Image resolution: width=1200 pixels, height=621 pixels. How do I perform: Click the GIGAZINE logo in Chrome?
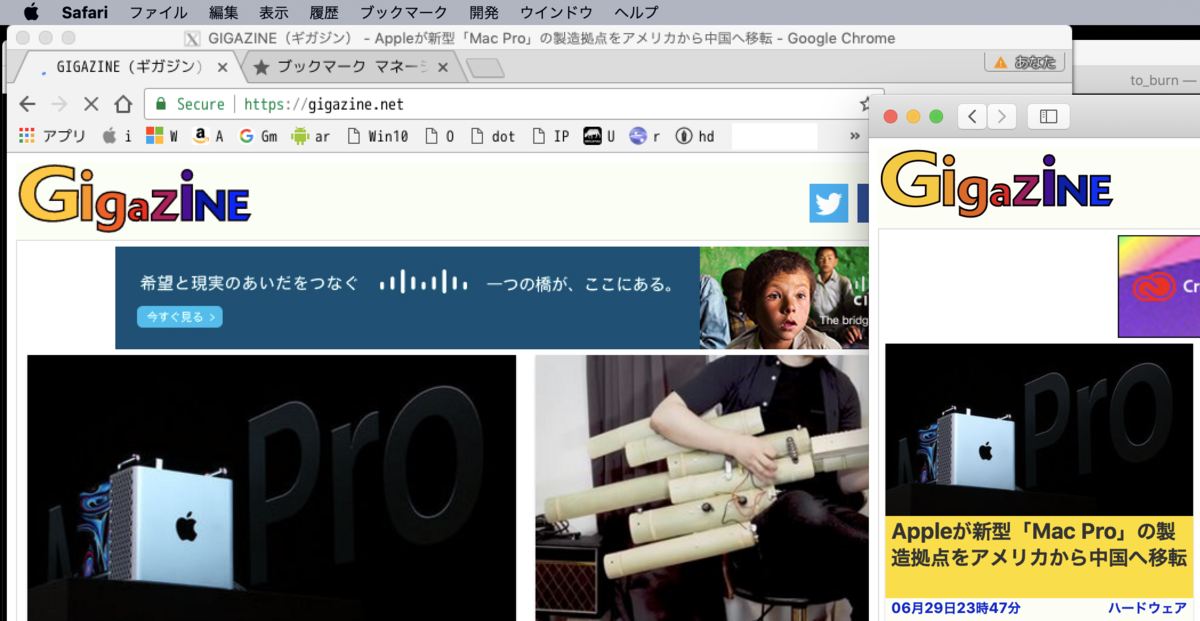coord(134,198)
